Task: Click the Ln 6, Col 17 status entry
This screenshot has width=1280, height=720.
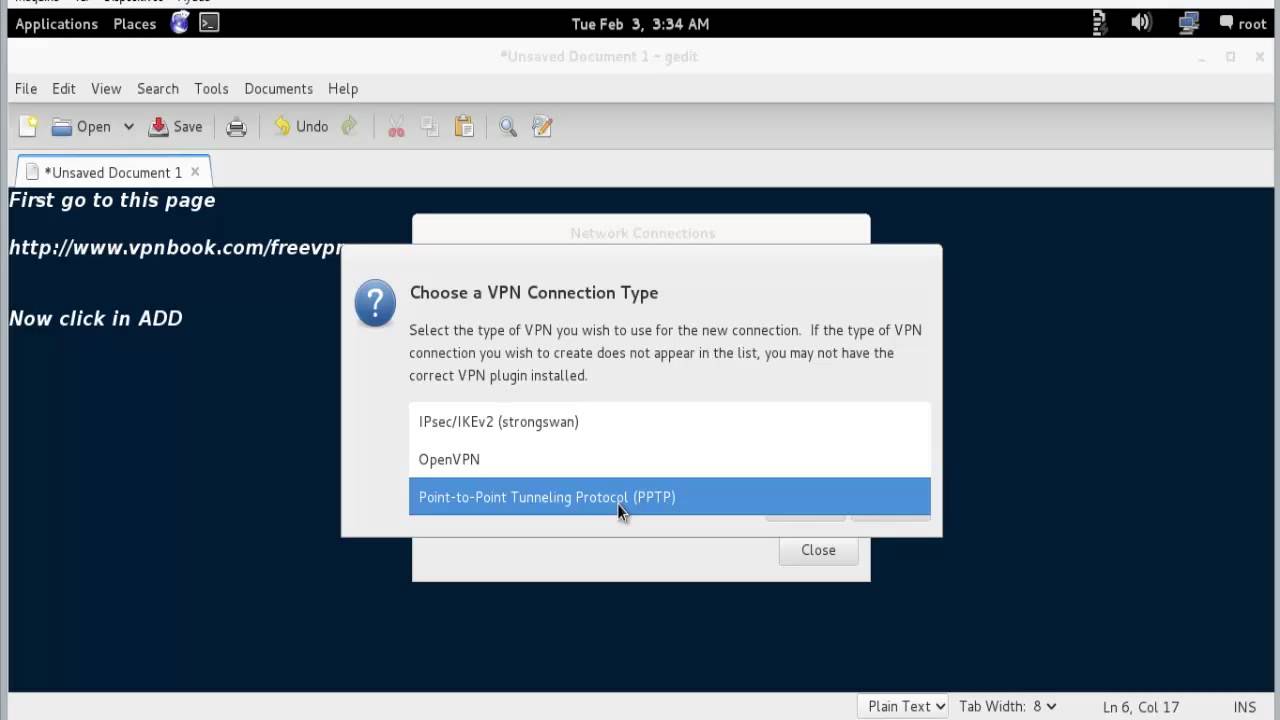Action: coord(1140,707)
